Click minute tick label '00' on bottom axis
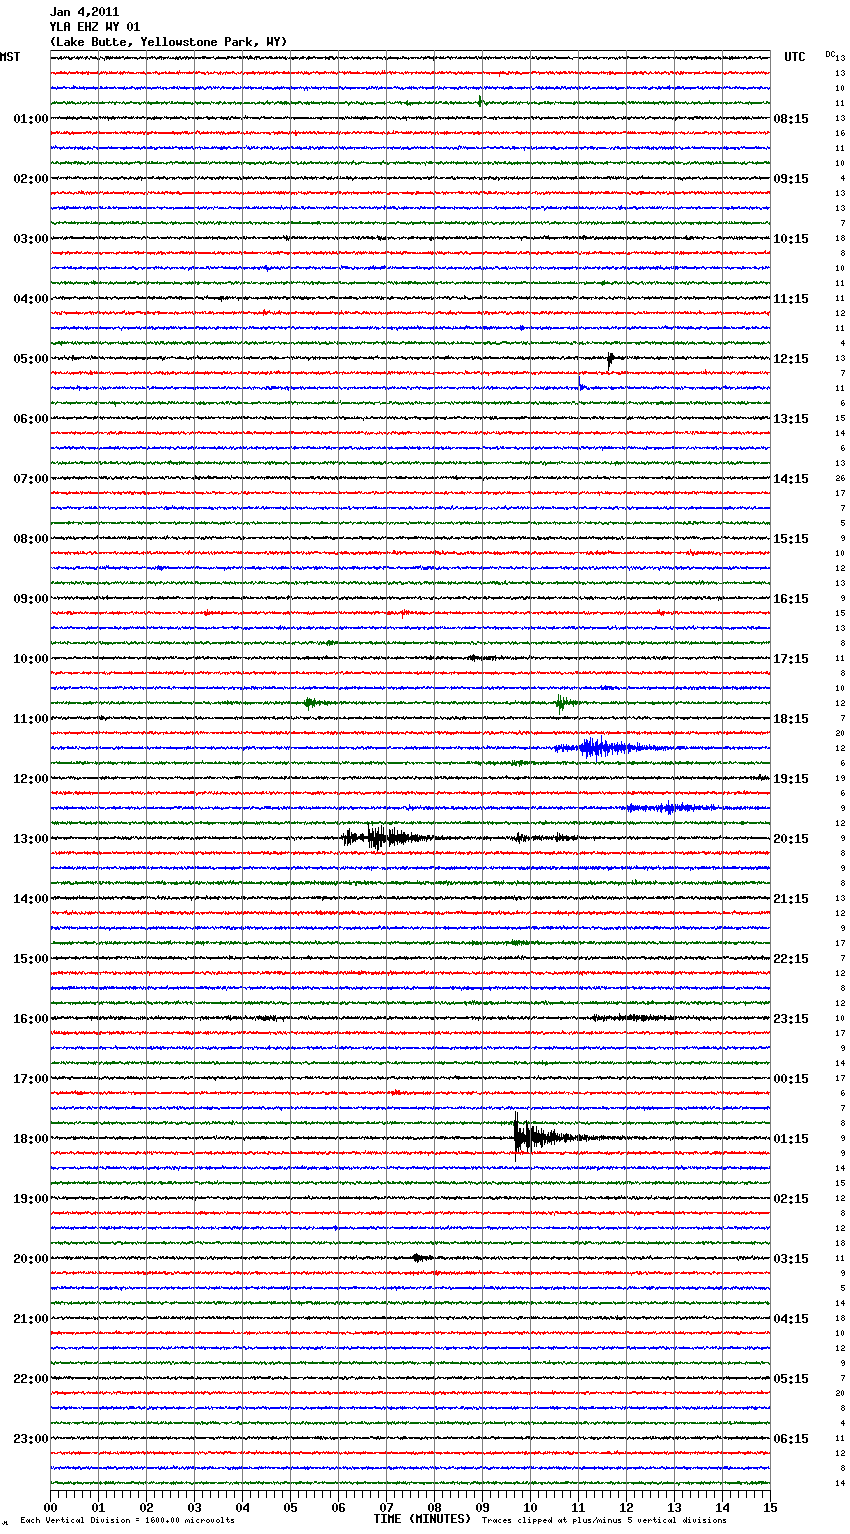 point(50,1507)
